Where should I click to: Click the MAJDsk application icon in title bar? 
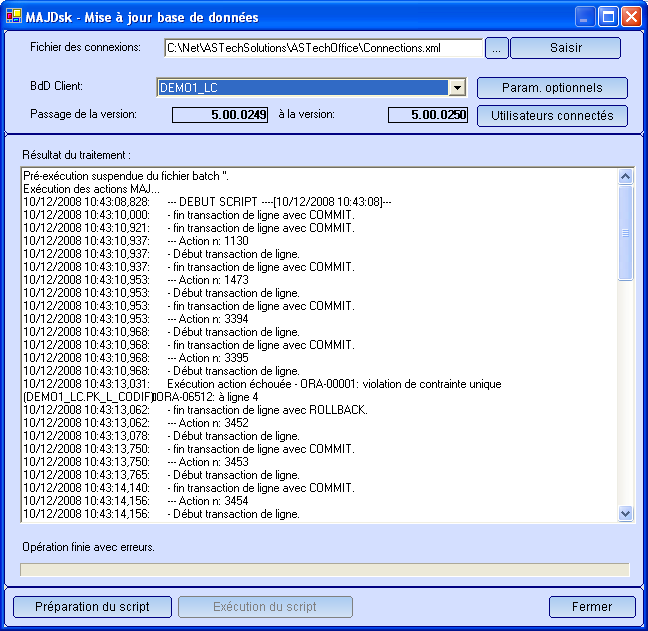coord(14,17)
